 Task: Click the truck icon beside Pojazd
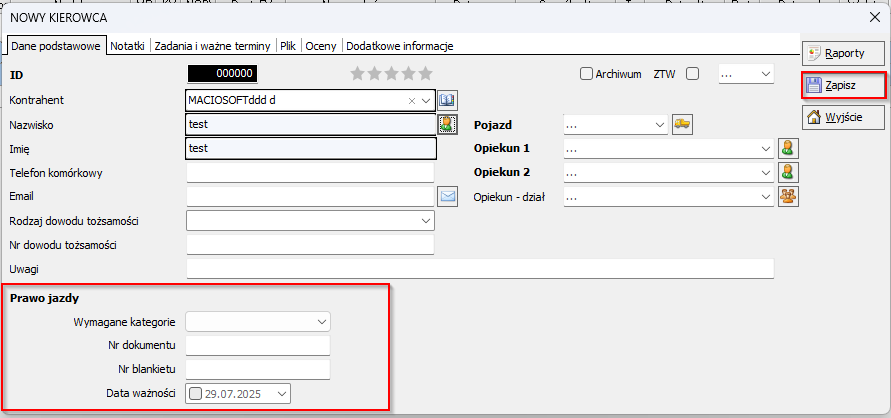(x=682, y=124)
